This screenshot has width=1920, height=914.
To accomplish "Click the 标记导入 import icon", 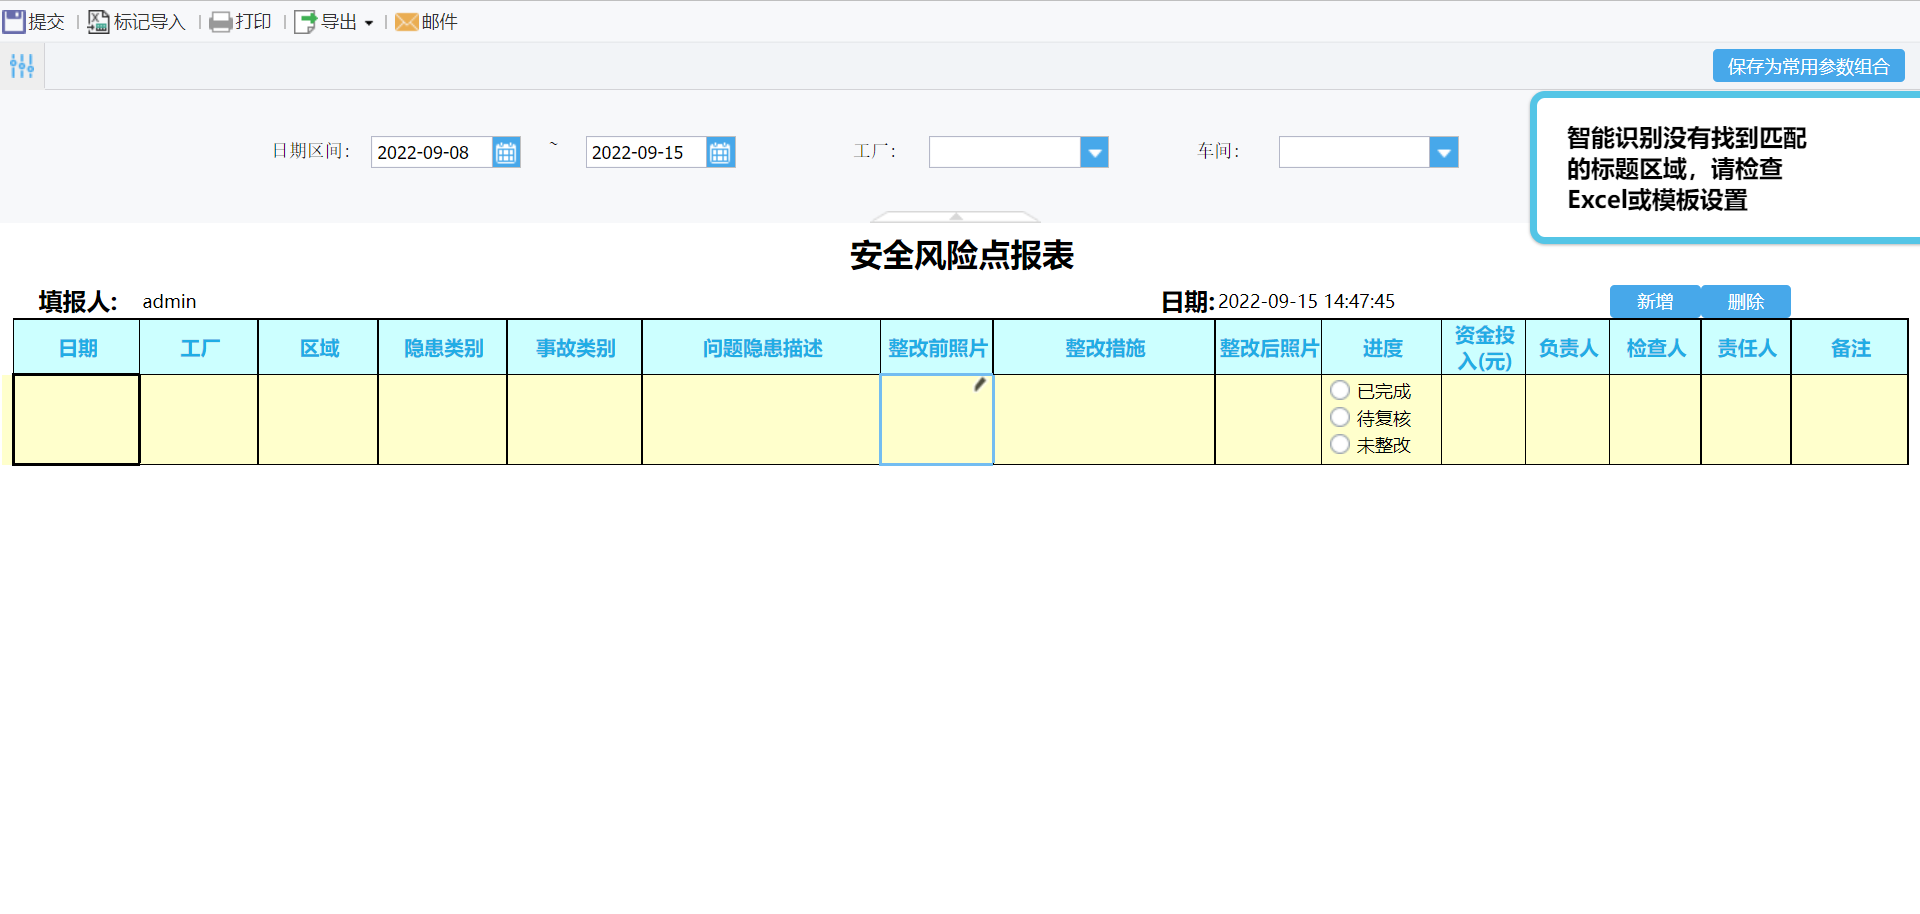I will (x=98, y=22).
